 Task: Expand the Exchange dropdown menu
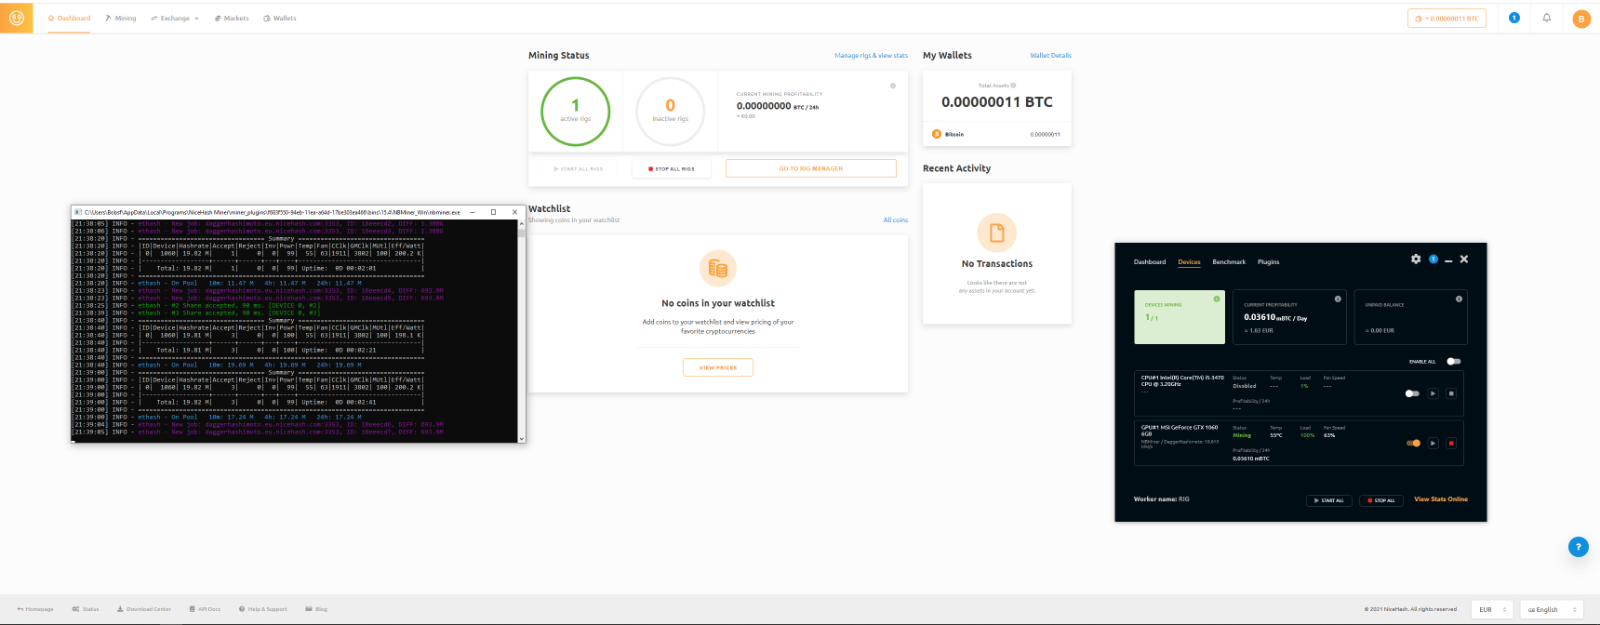pos(175,18)
